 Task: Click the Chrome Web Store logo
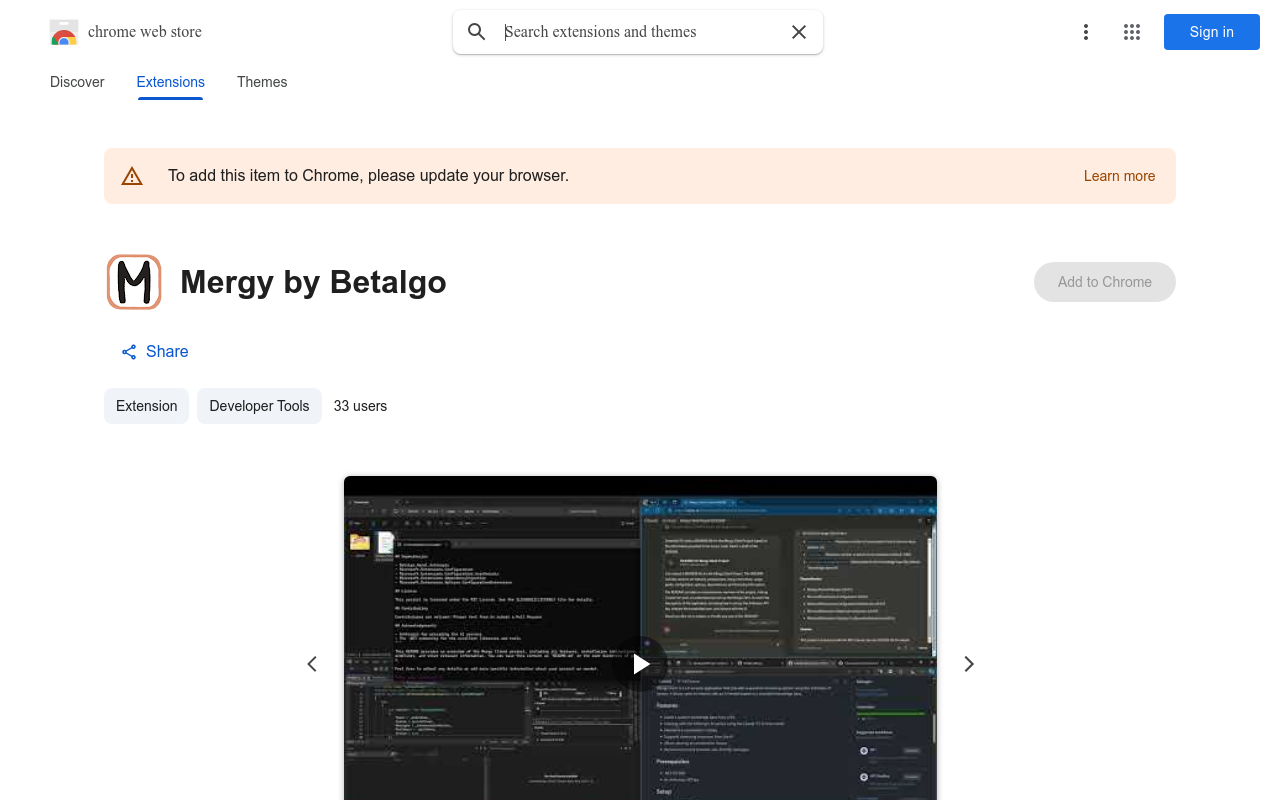(64, 32)
